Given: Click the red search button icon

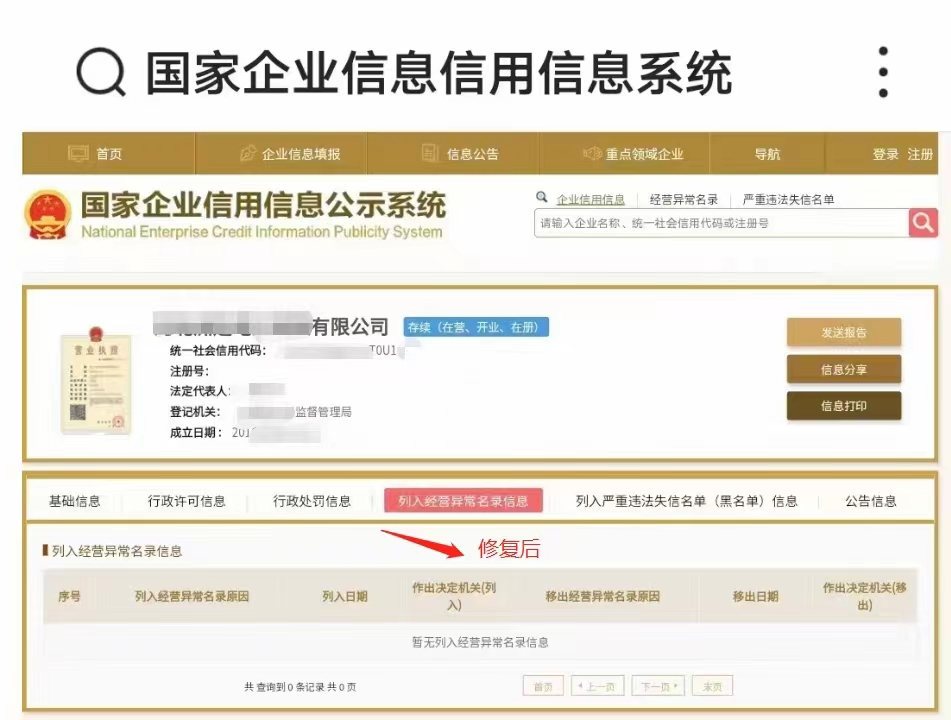Looking at the screenshot, I should click(922, 223).
